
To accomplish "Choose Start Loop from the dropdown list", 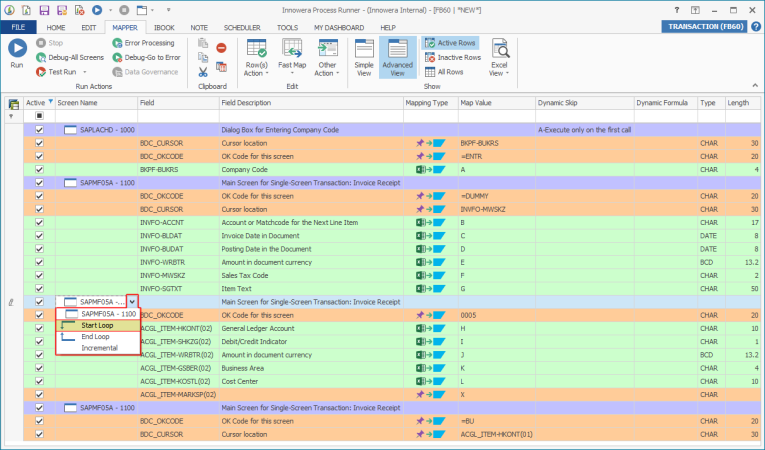I will pyautogui.click(x=97, y=325).
